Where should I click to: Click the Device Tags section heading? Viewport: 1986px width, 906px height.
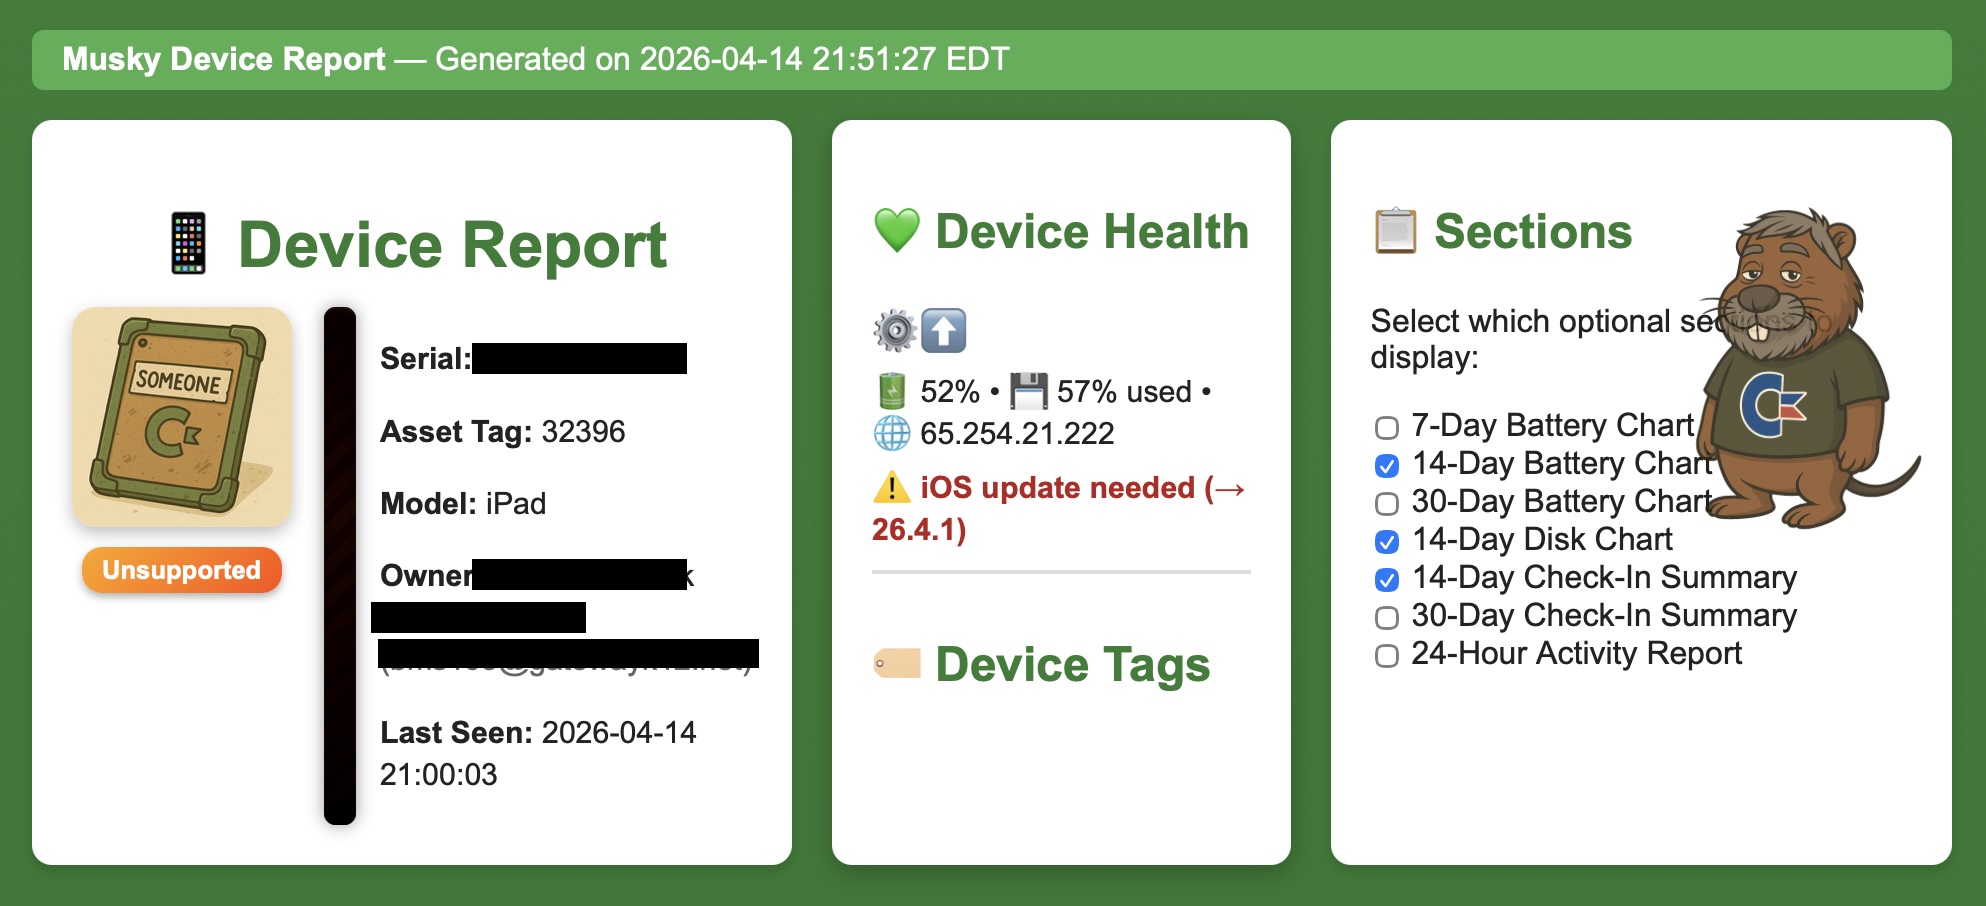coord(1072,663)
